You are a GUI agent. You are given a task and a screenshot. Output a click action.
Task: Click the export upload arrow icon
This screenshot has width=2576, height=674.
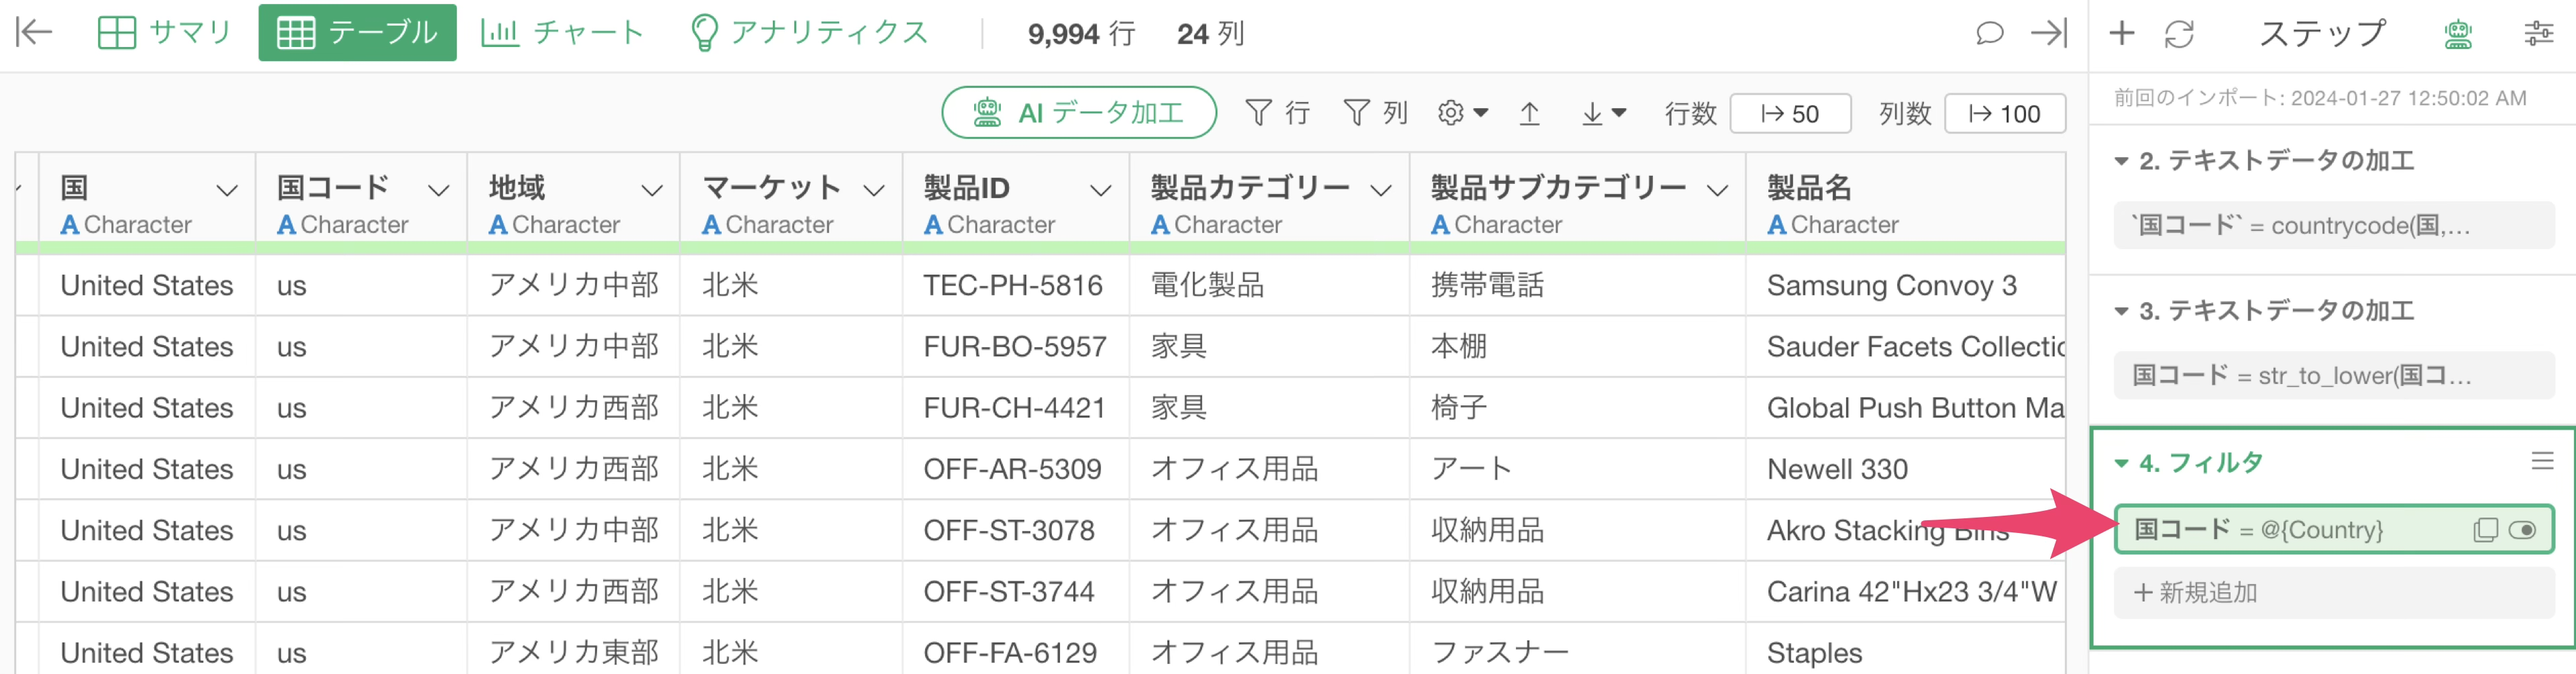coord(1529,113)
